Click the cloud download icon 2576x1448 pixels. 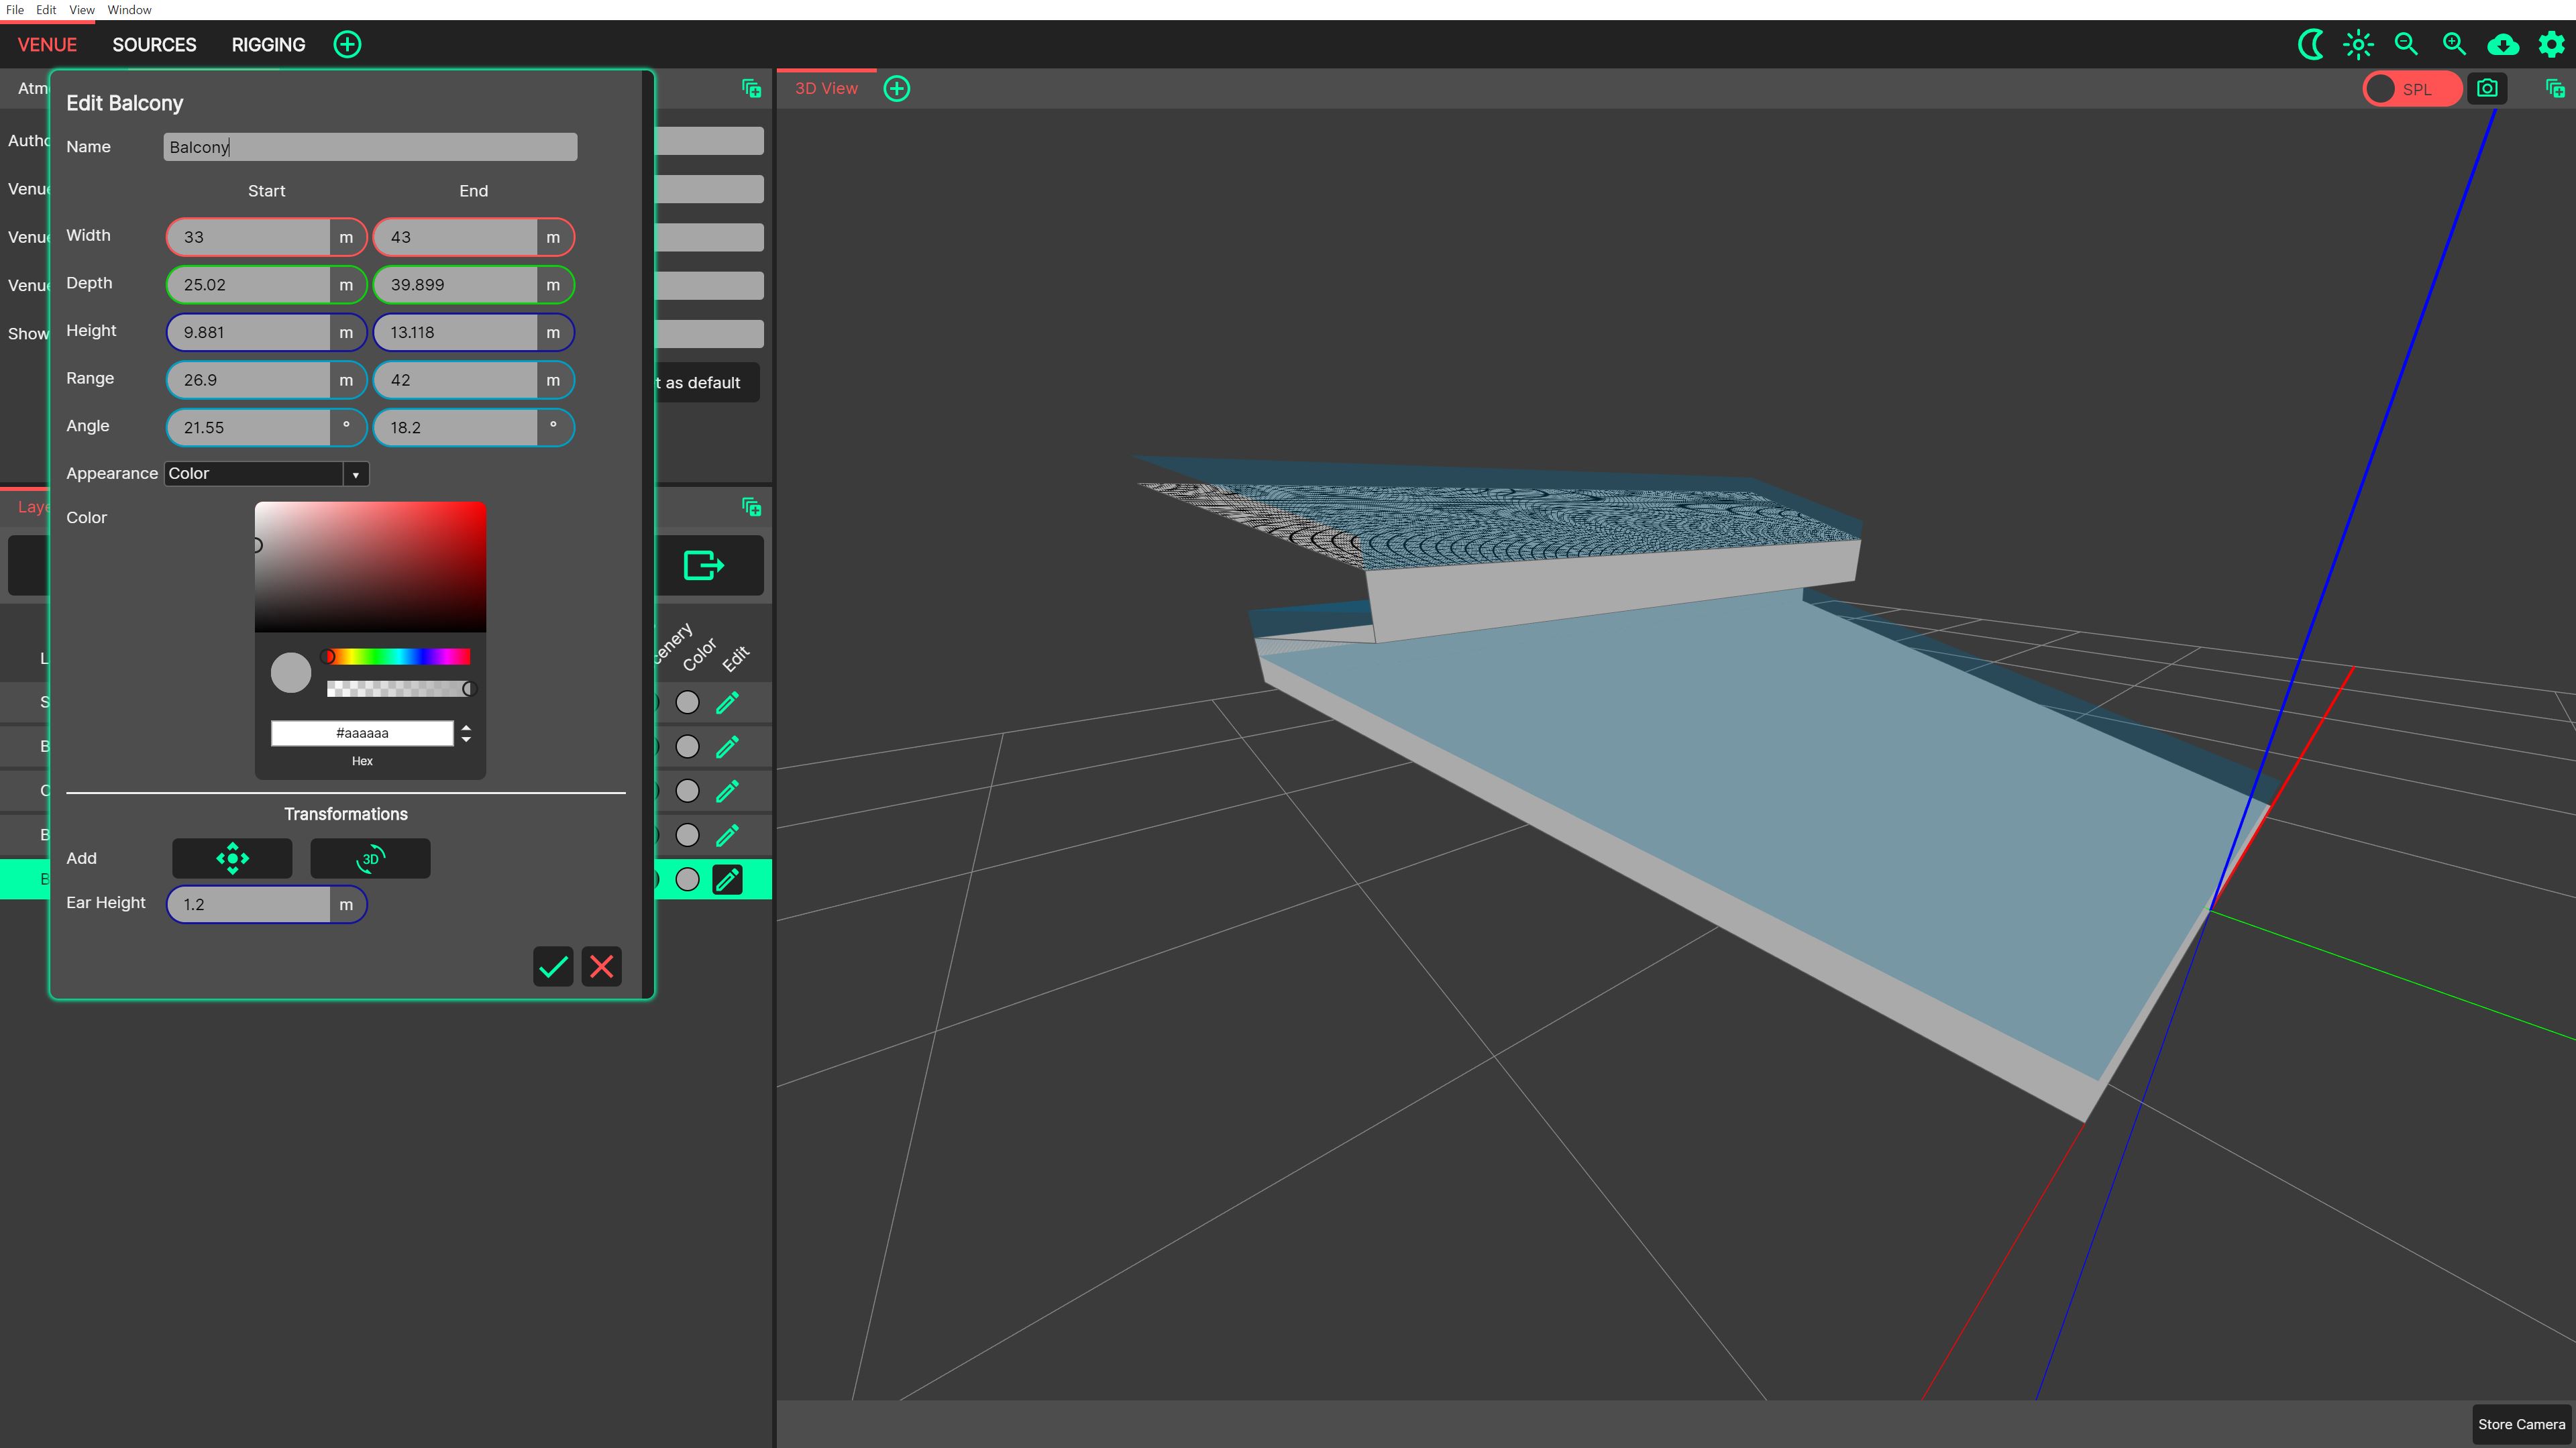2502,44
